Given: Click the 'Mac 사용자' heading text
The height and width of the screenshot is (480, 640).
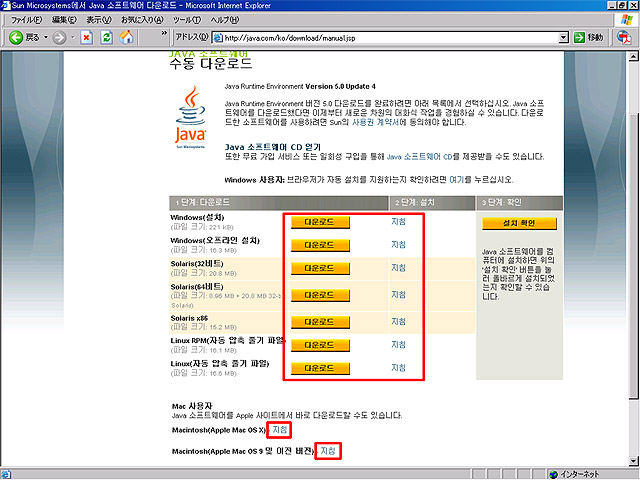Looking at the screenshot, I should [192, 407].
